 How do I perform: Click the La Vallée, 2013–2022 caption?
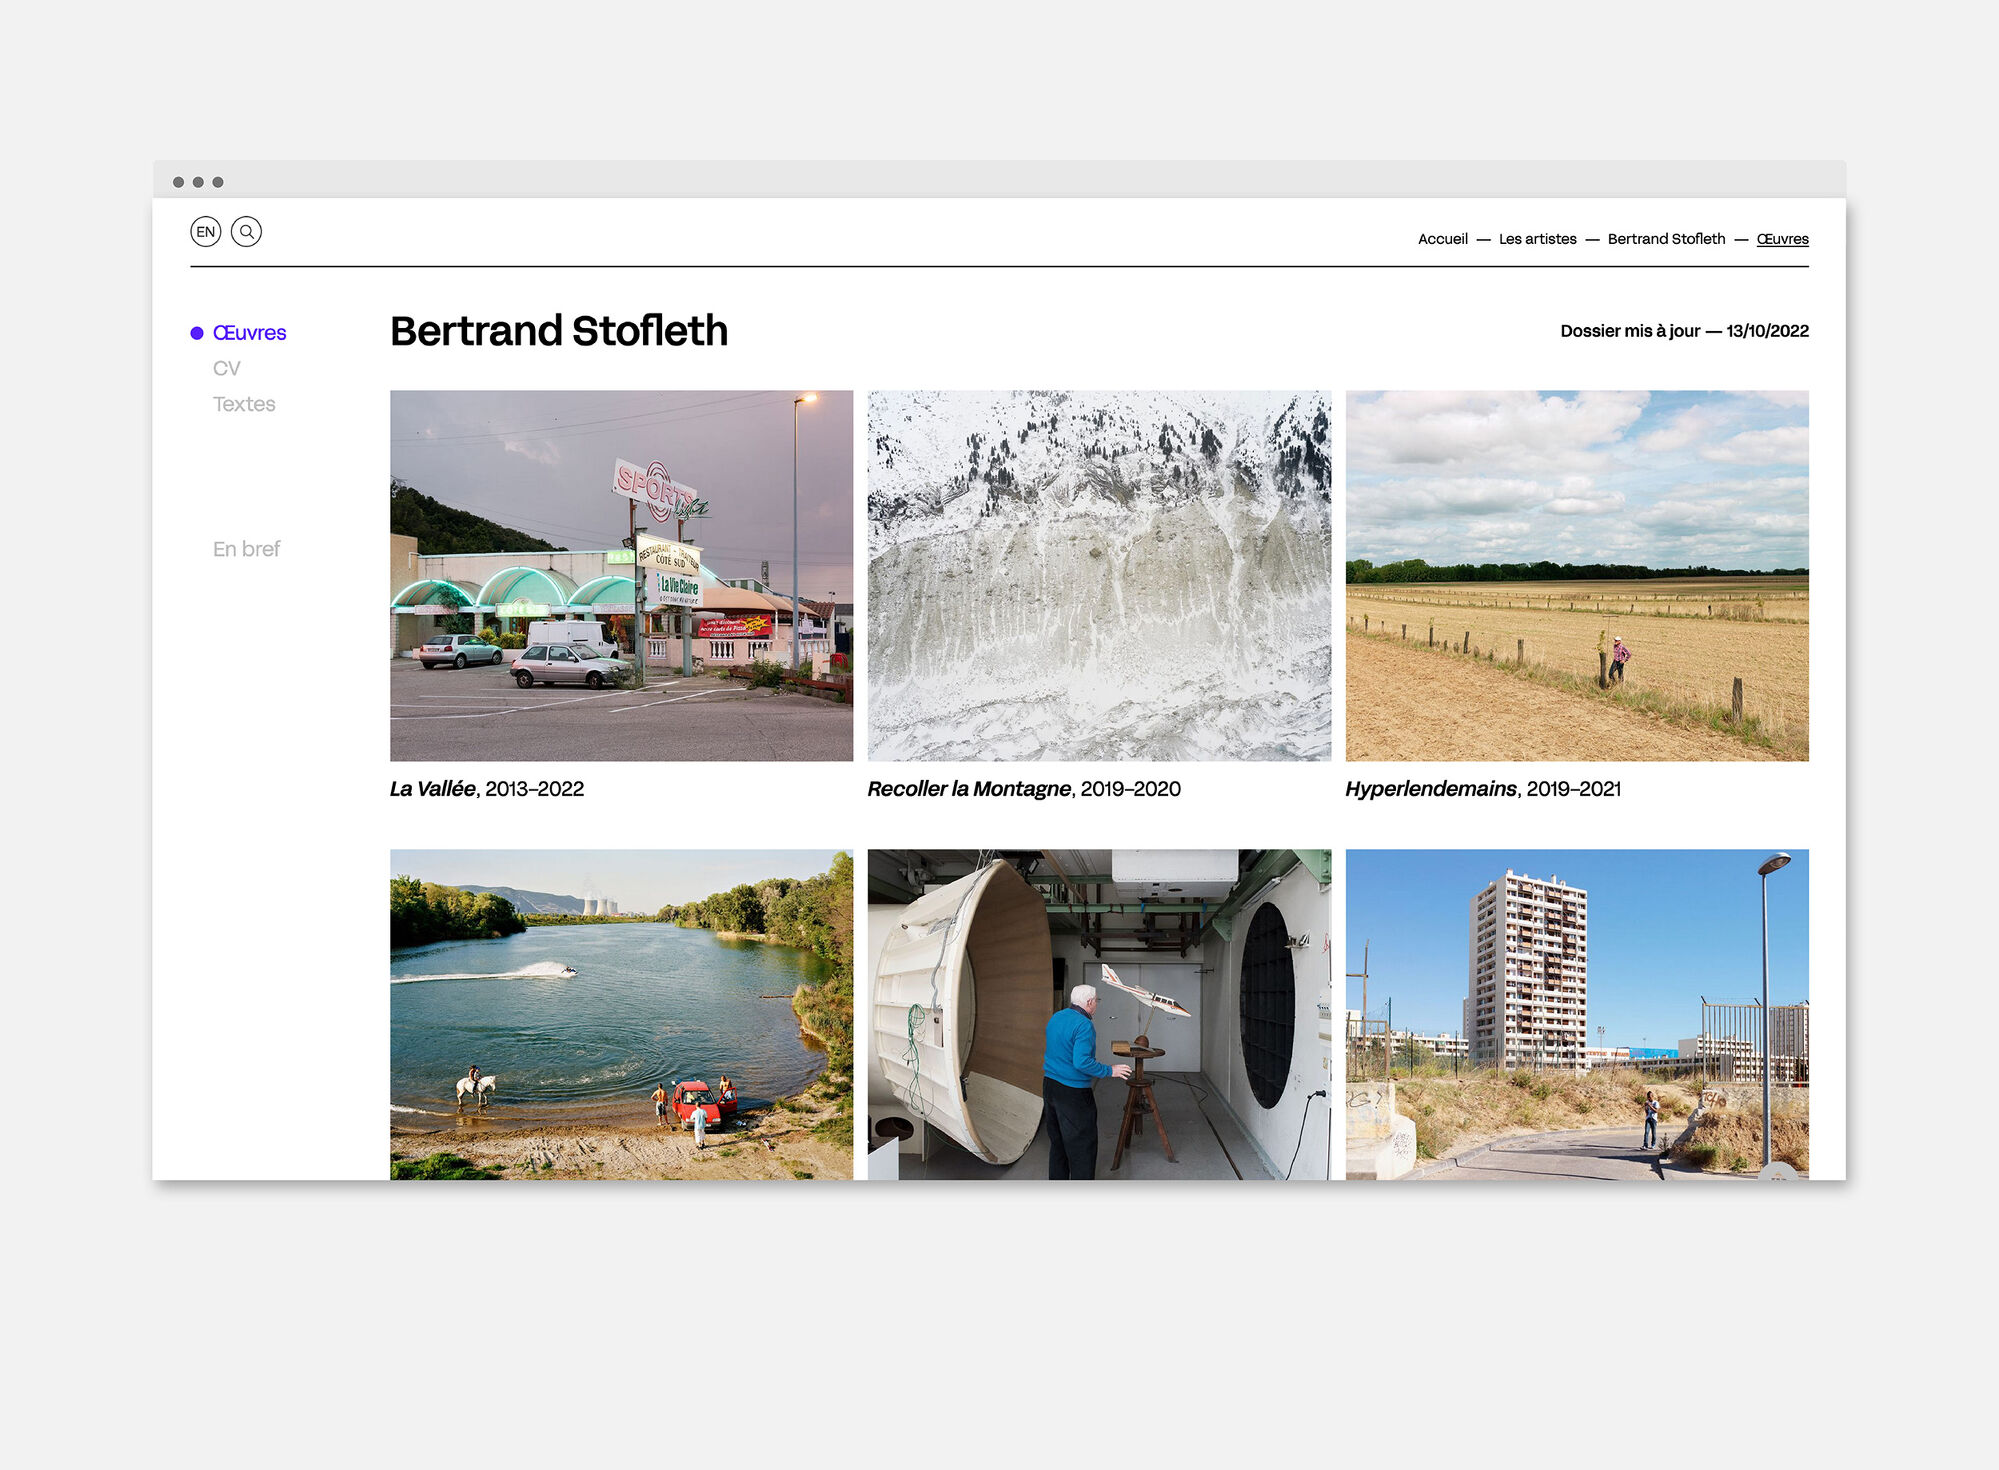pos(487,789)
